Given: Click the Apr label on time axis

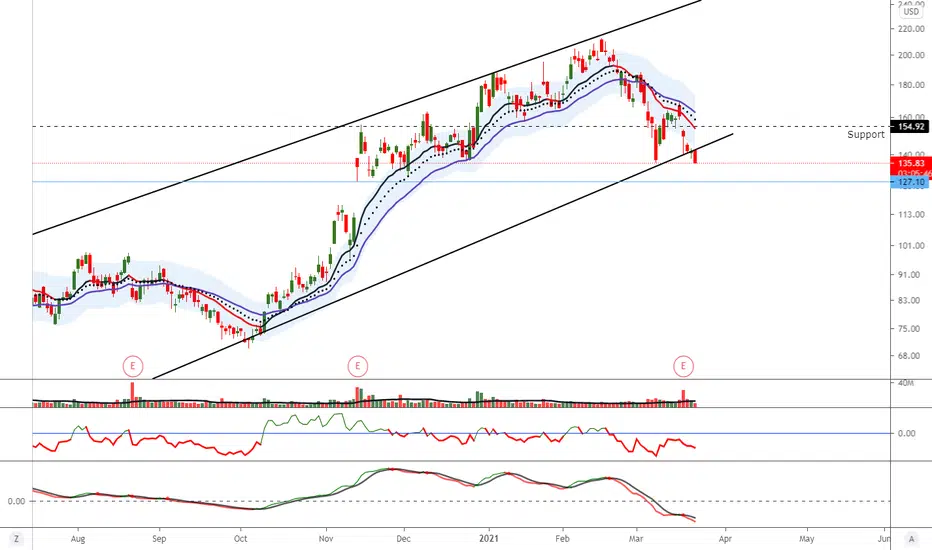Looking at the screenshot, I should (x=725, y=539).
